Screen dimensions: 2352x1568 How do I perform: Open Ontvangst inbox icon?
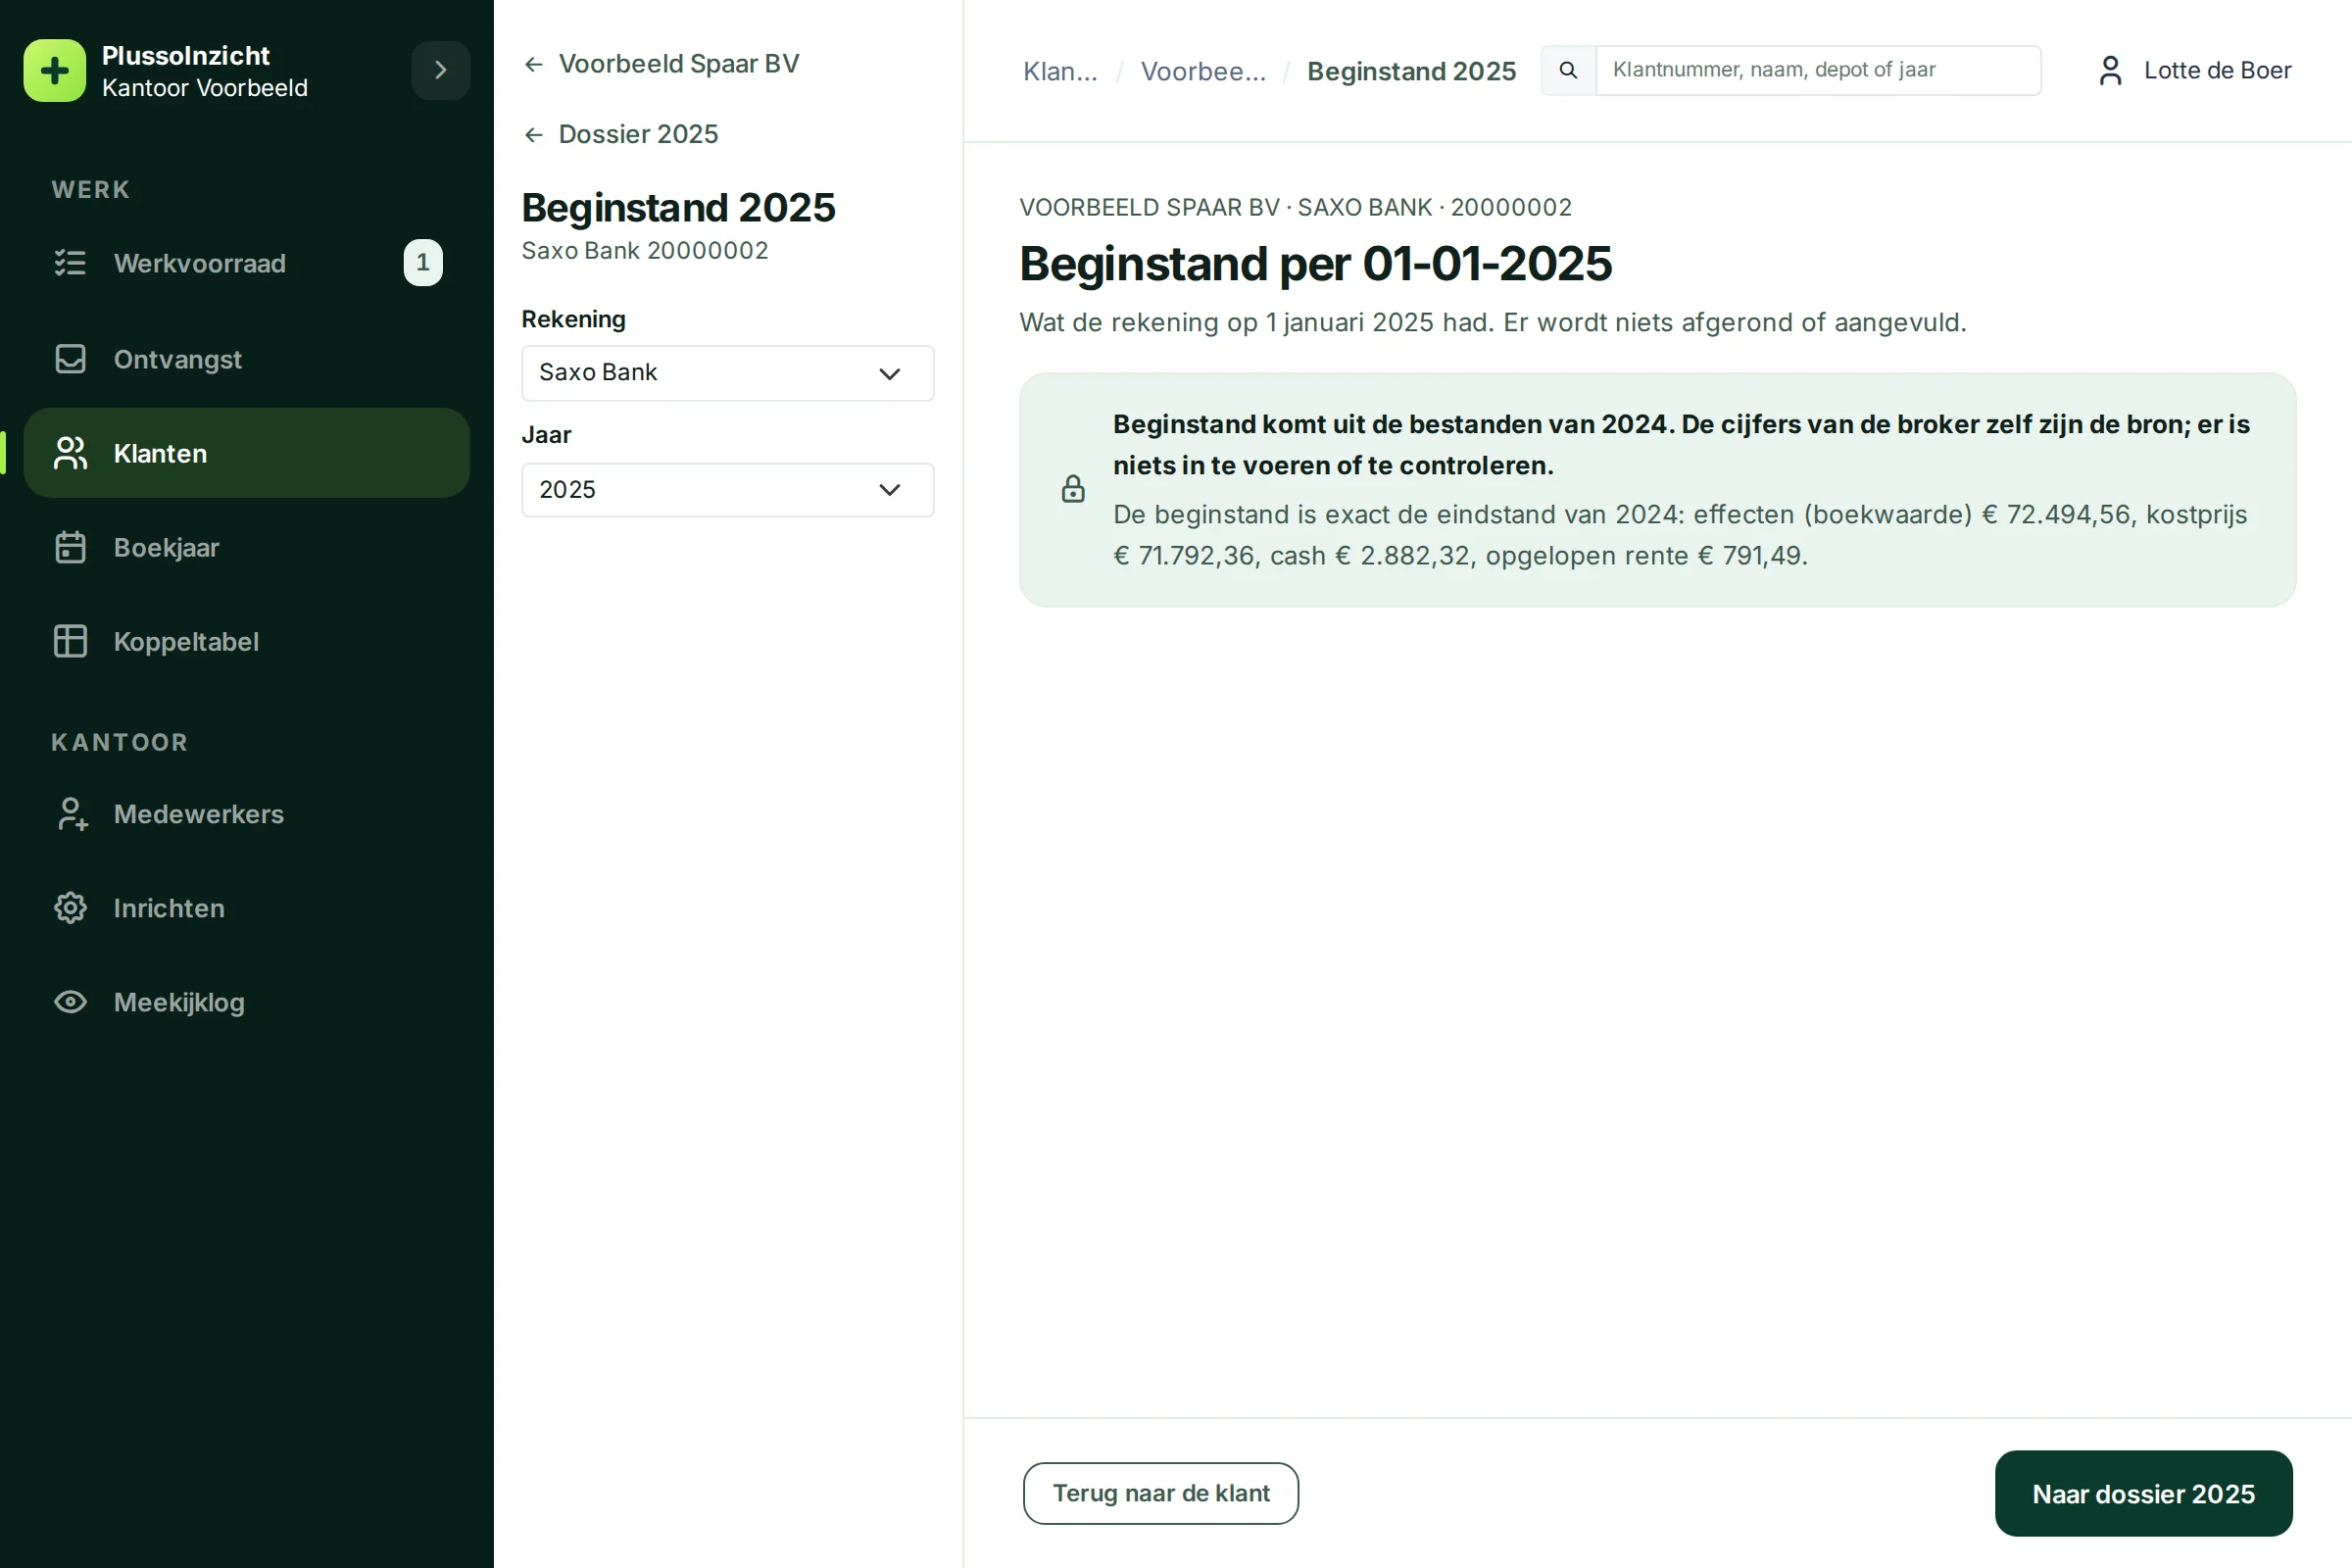point(70,359)
